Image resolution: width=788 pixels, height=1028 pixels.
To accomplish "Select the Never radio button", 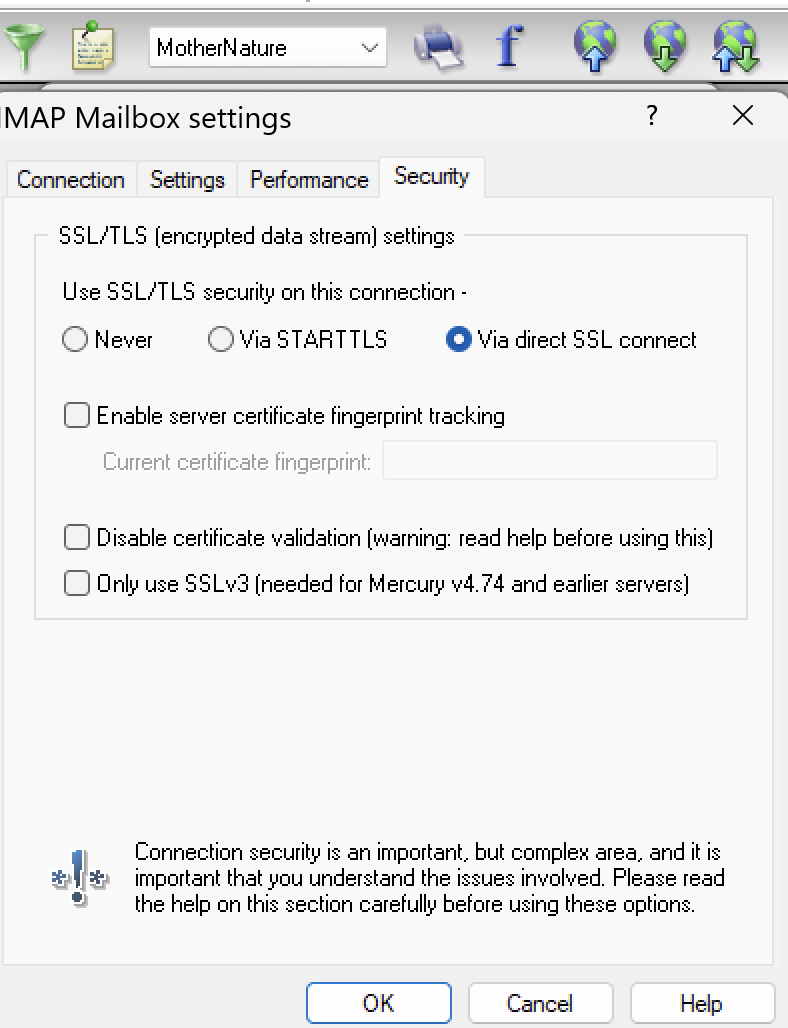I will pos(76,340).
